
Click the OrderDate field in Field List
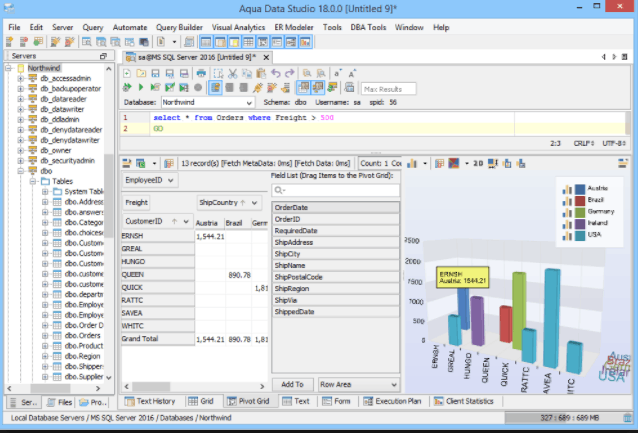(x=336, y=208)
